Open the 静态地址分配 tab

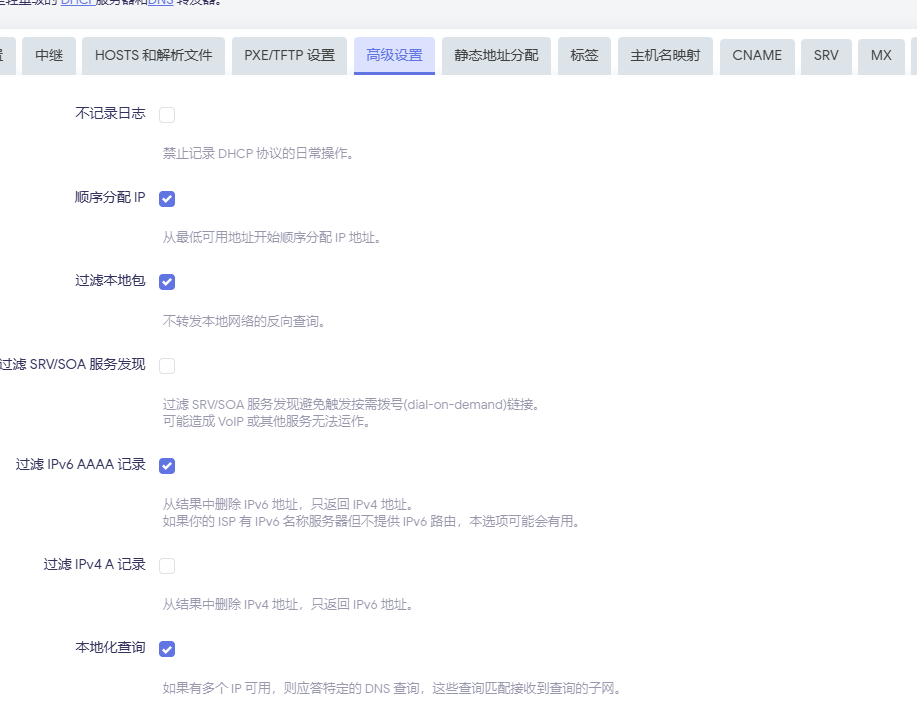click(496, 56)
